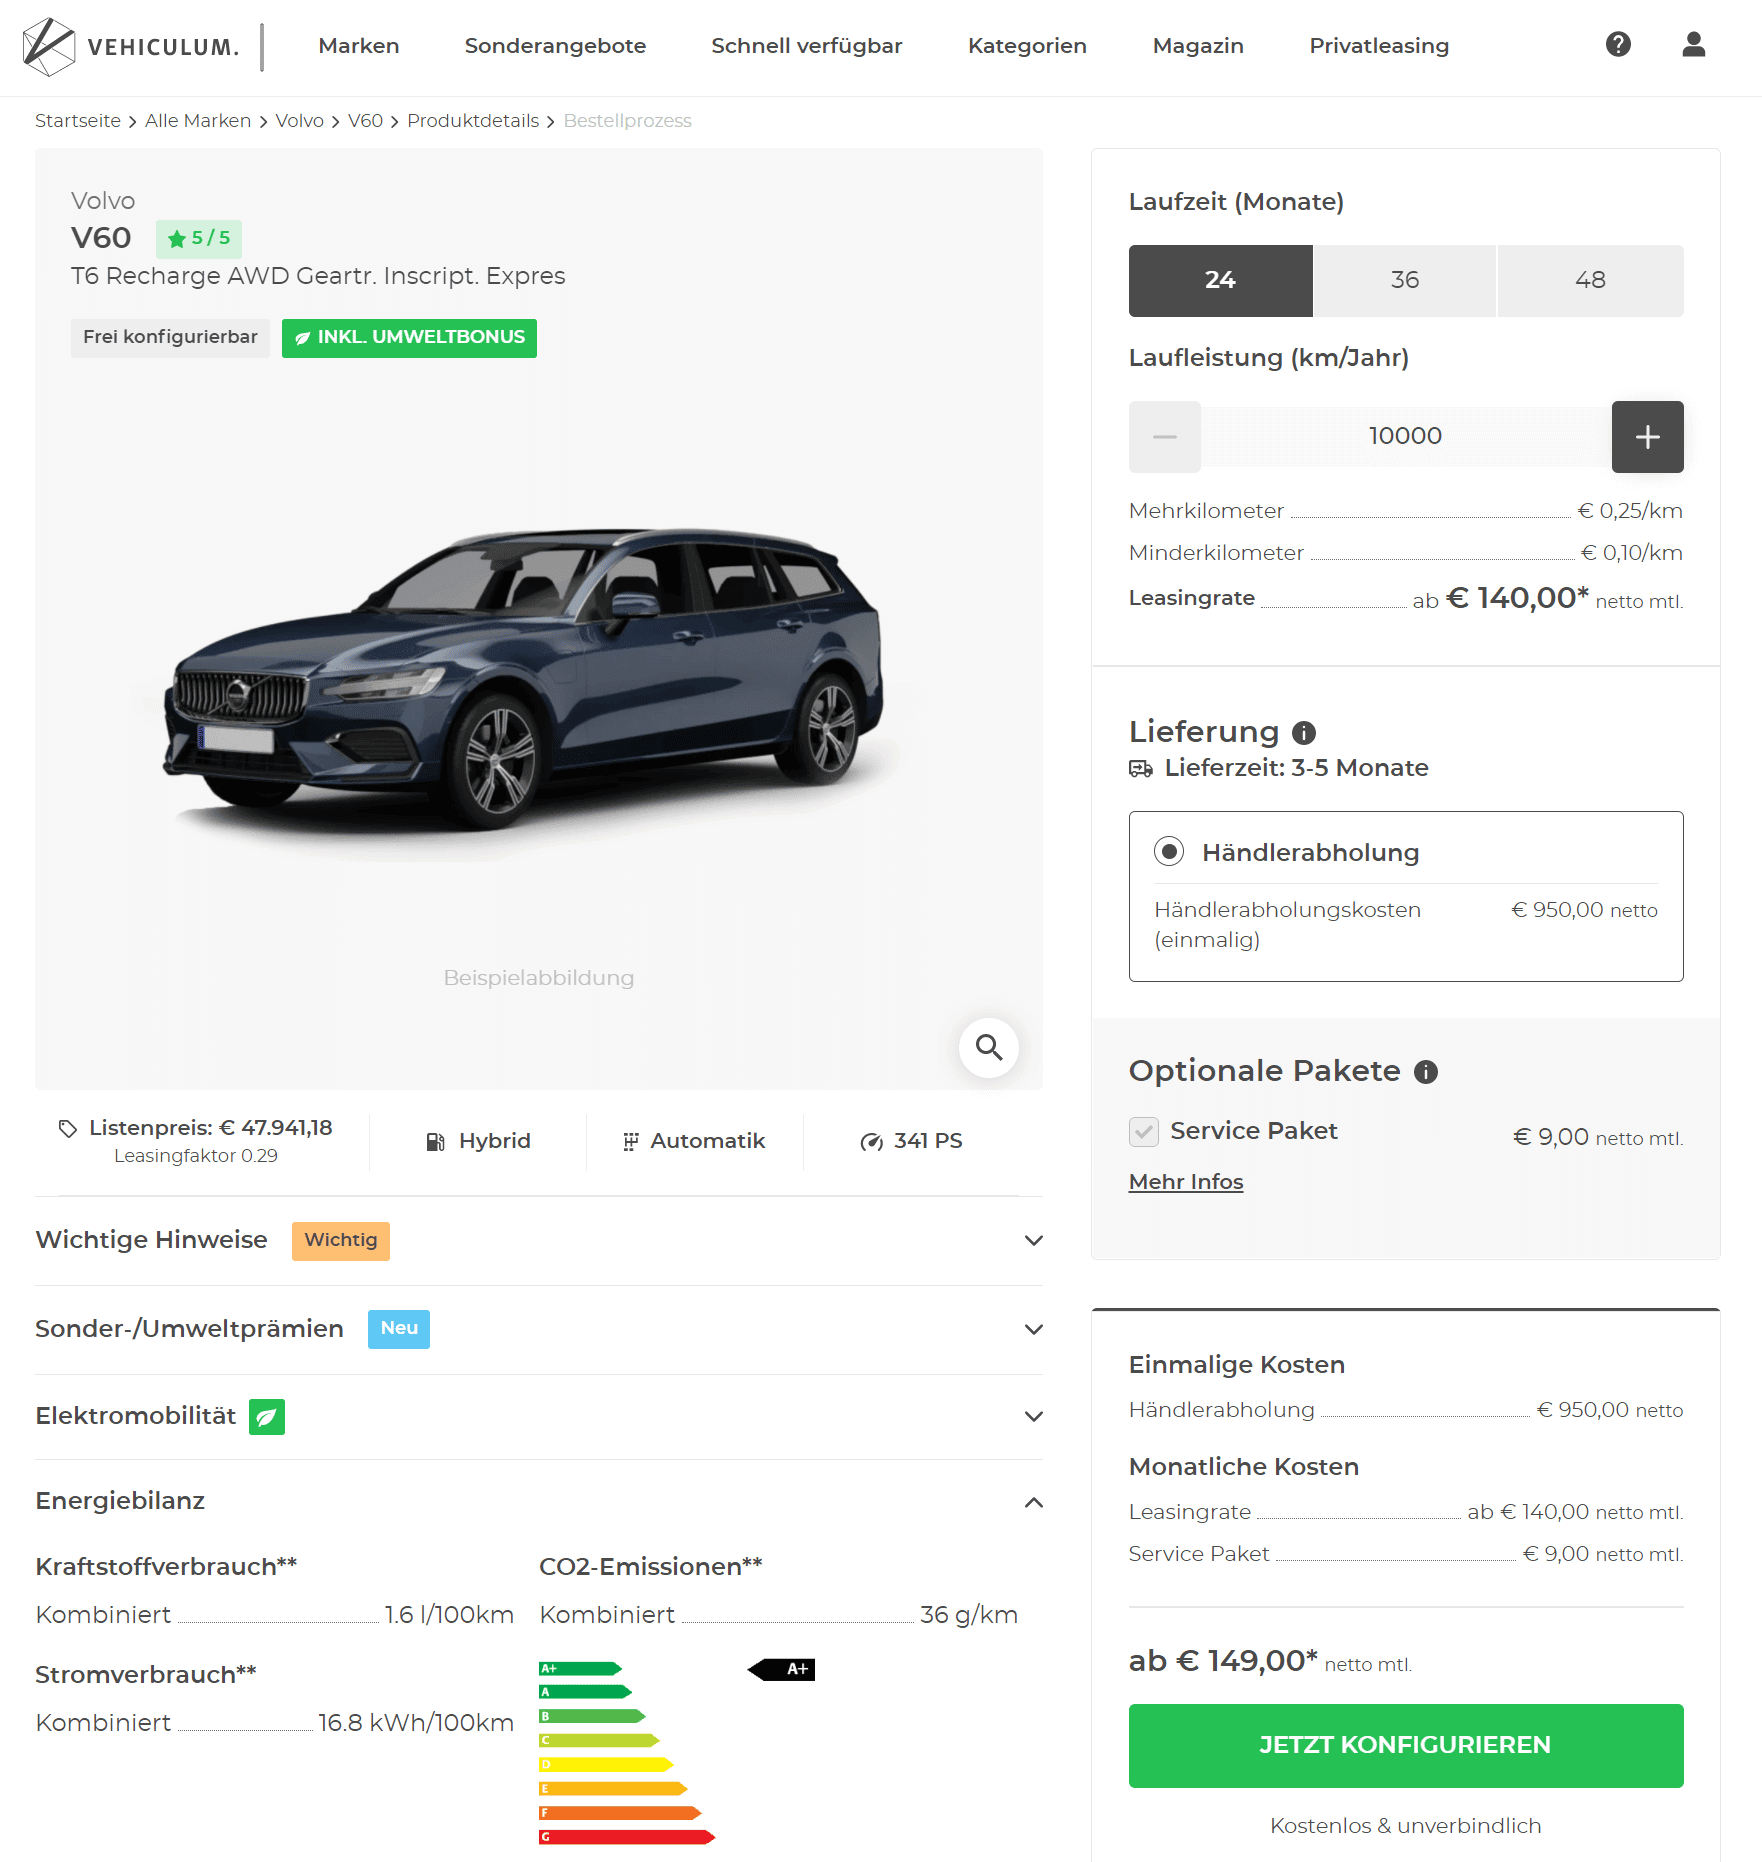The width and height of the screenshot is (1762, 1862).
Task: Increase mileage with the plus button
Action: [x=1647, y=437]
